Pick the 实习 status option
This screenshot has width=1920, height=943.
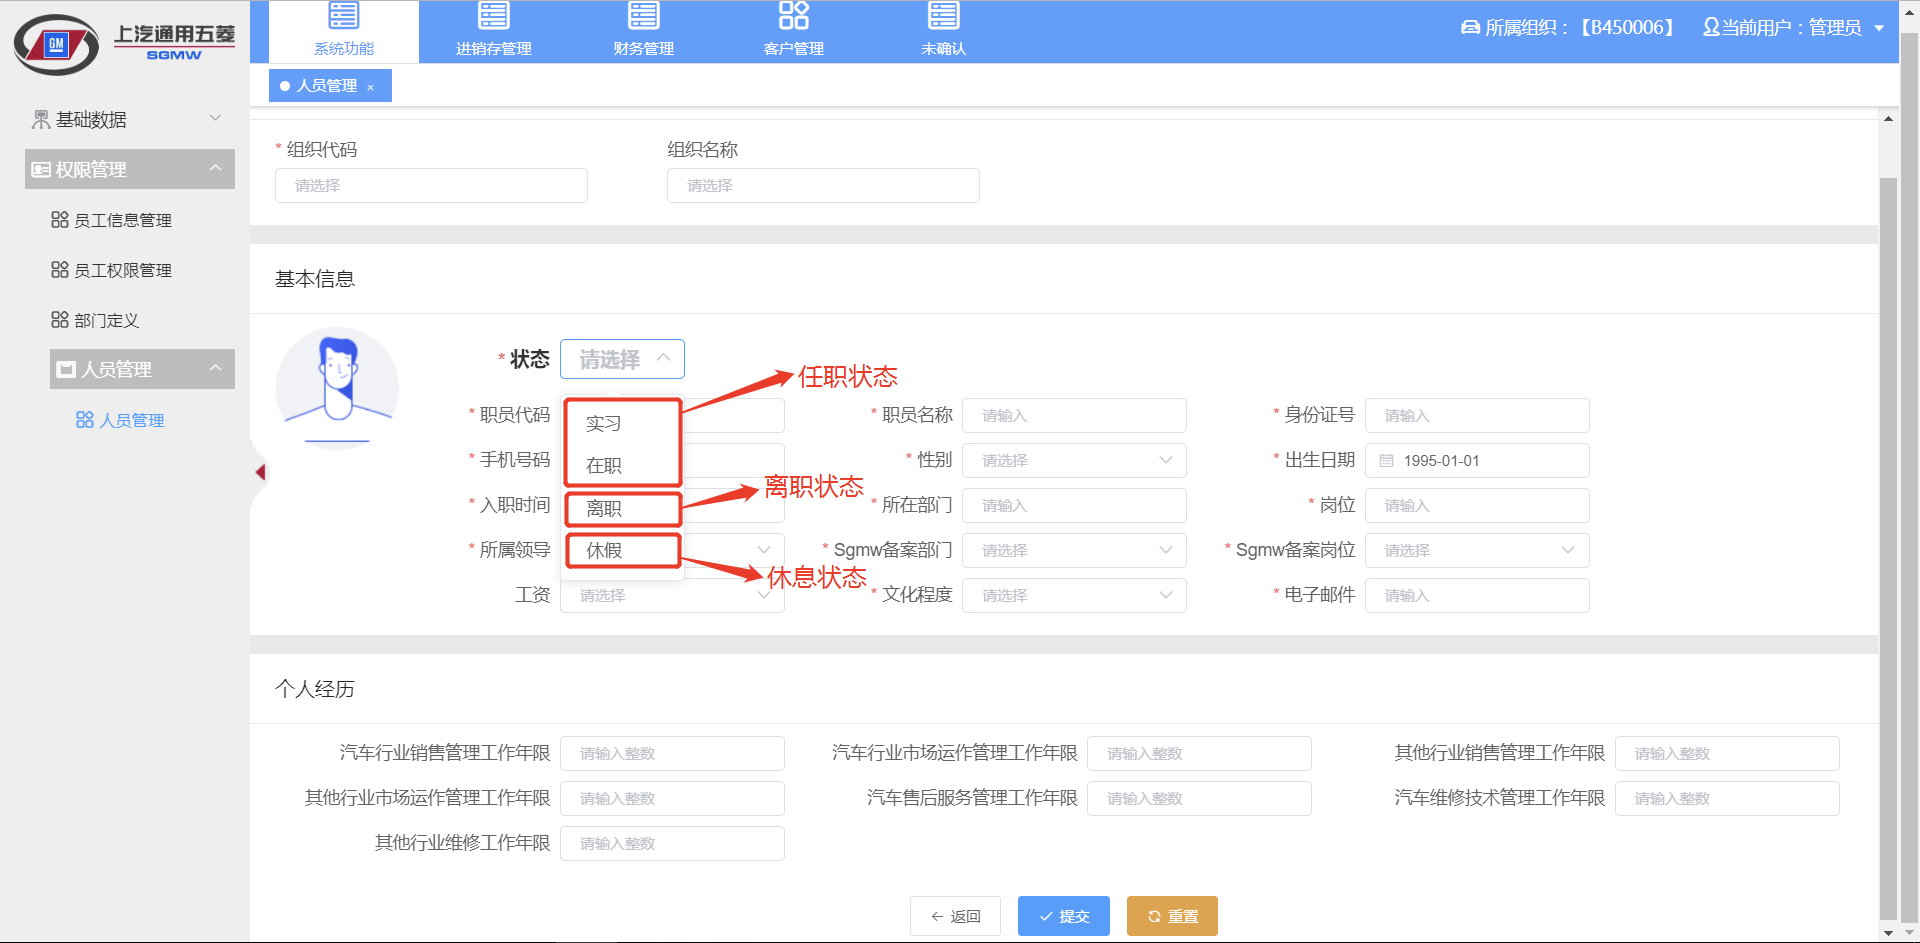click(x=622, y=424)
